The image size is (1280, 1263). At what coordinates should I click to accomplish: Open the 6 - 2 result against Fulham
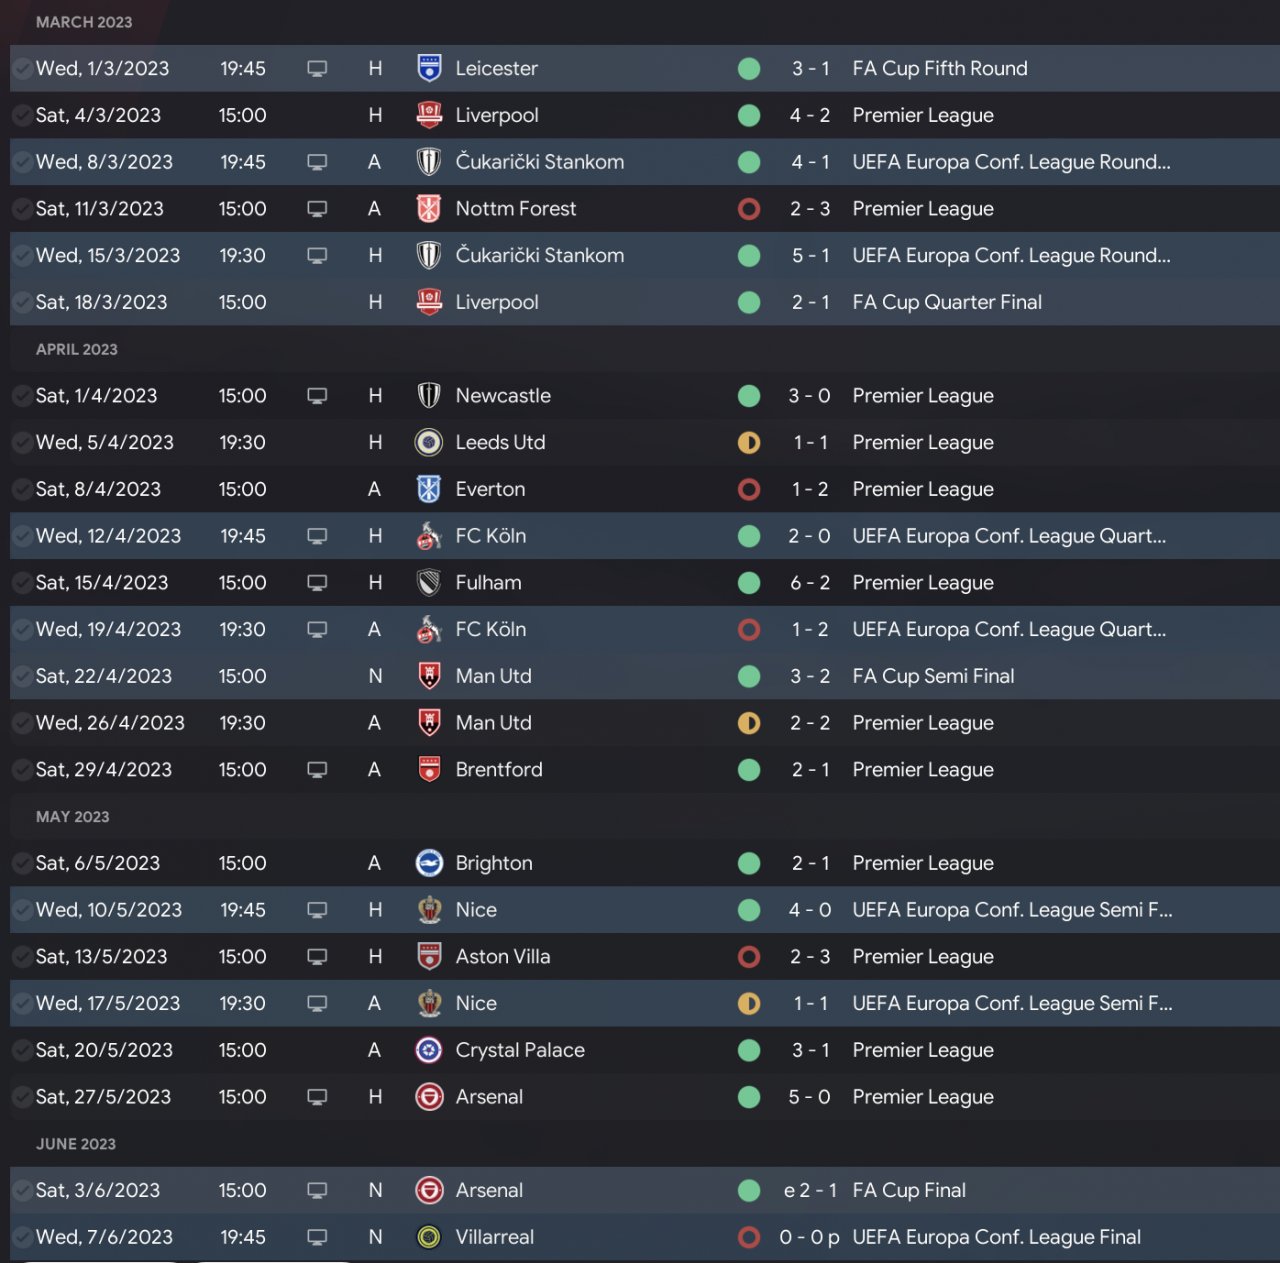click(x=810, y=583)
